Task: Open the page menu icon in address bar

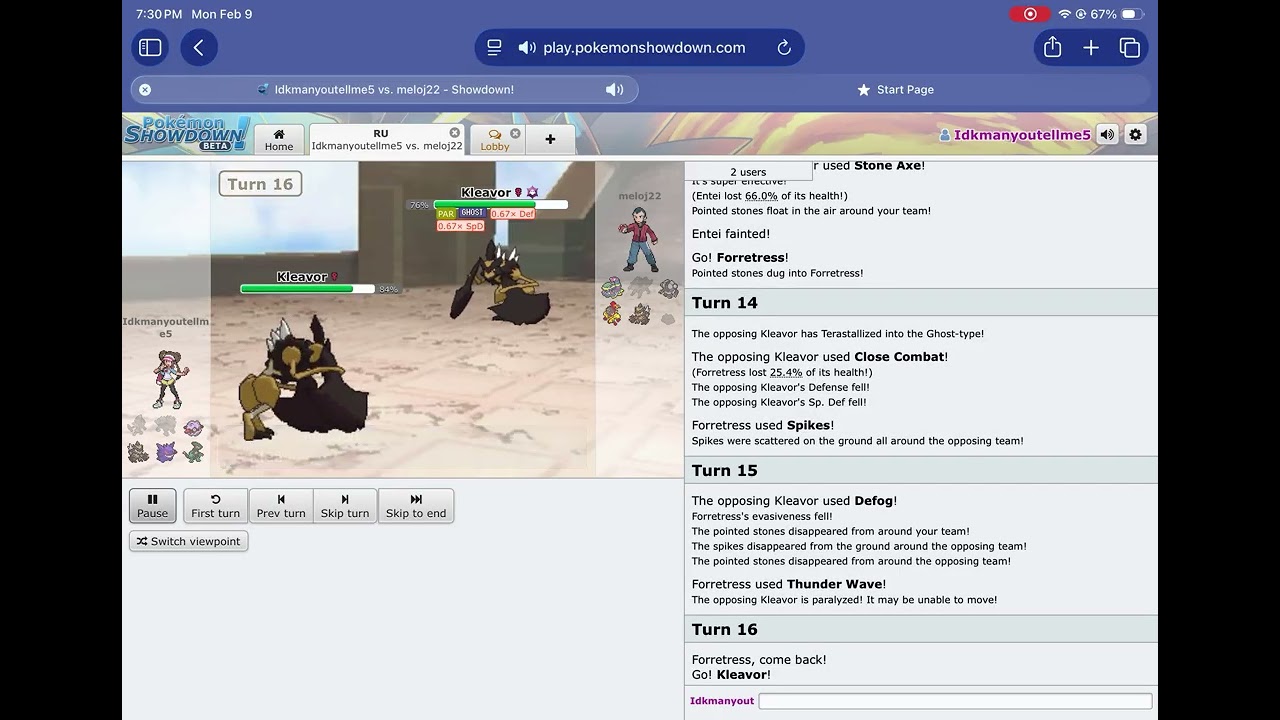Action: (494, 47)
